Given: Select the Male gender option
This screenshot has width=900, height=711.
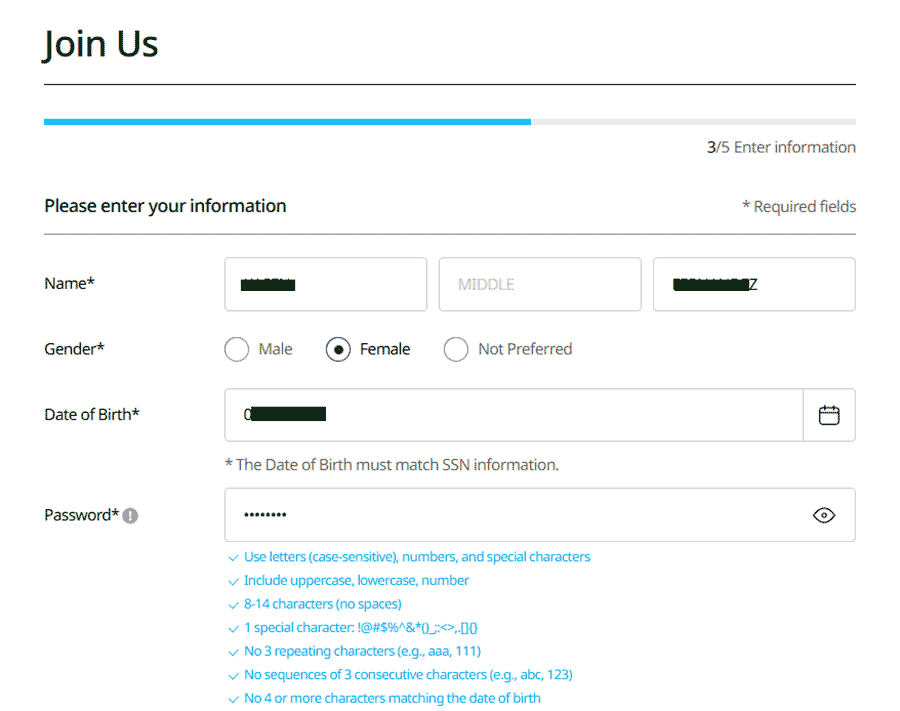Looking at the screenshot, I should tap(236, 349).
